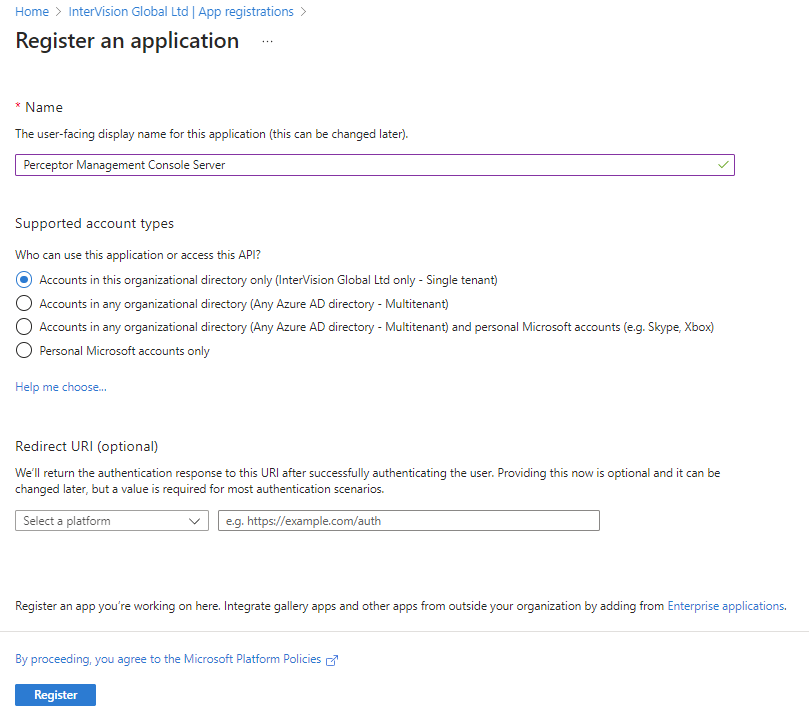Click the Register an application page heading
This screenshot has height=713, width=809.
pyautogui.click(x=127, y=41)
